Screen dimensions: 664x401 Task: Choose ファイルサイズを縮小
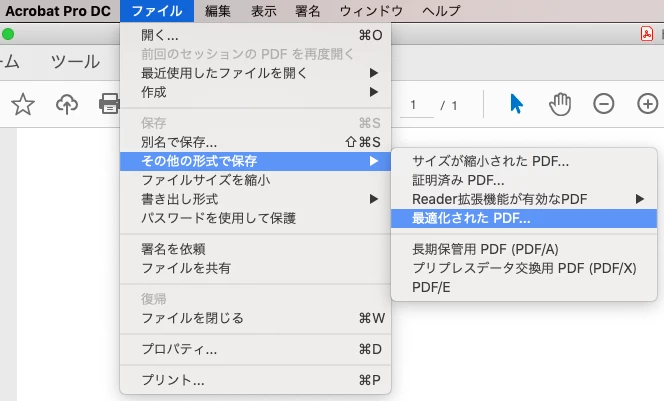point(255,180)
